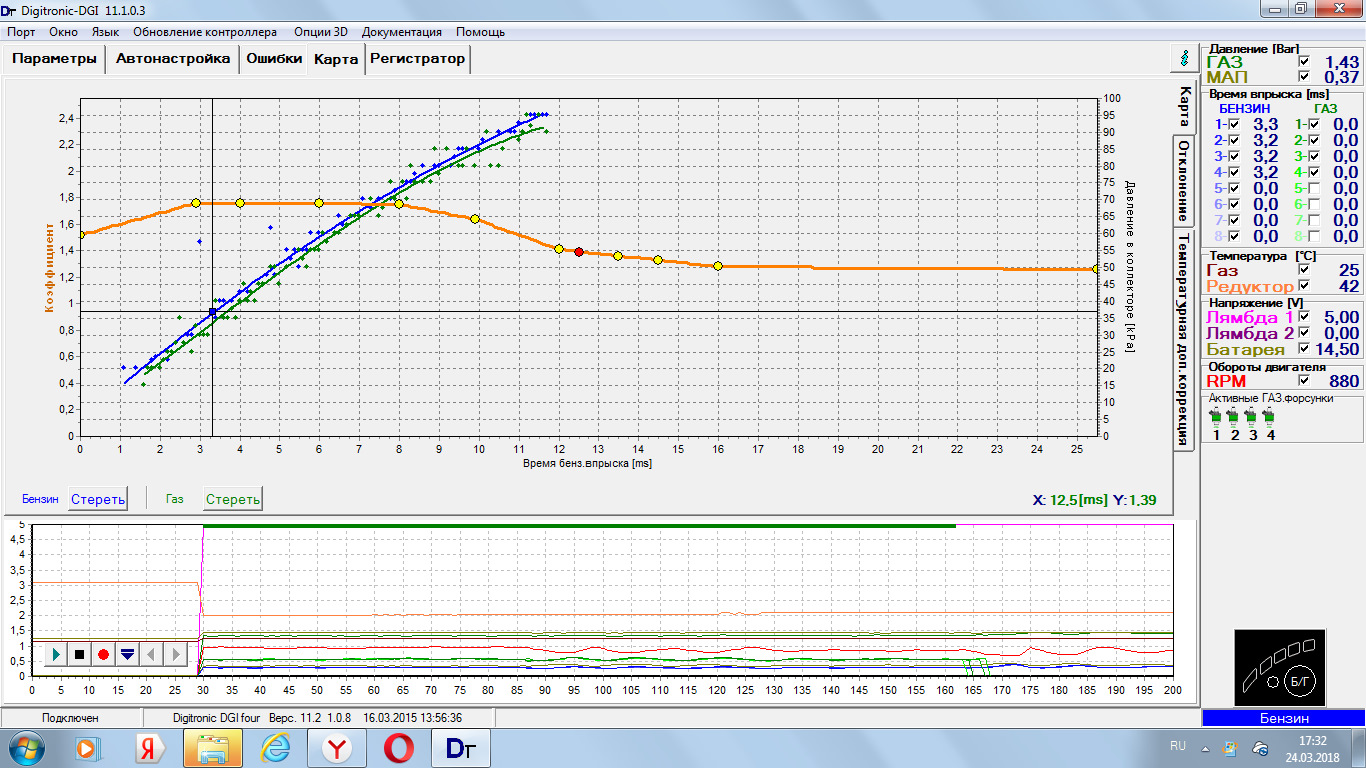Click the Б/Г fuel switch button
Screen dimensions: 1366x768
(x=1299, y=680)
